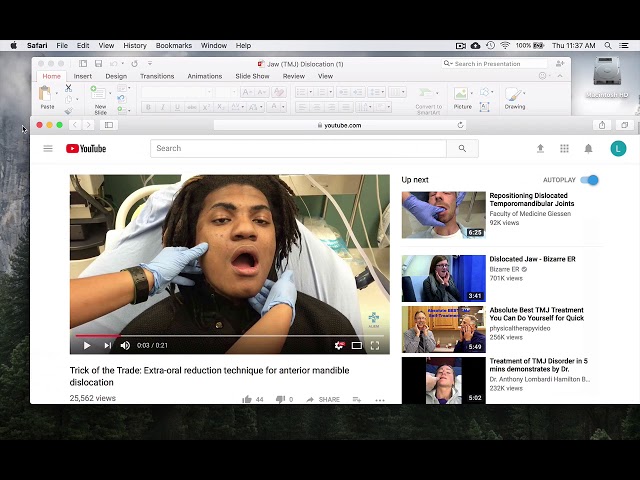Visit Faculty of Medicine Giessen channel
This screenshot has width=640, height=480.
530,213
